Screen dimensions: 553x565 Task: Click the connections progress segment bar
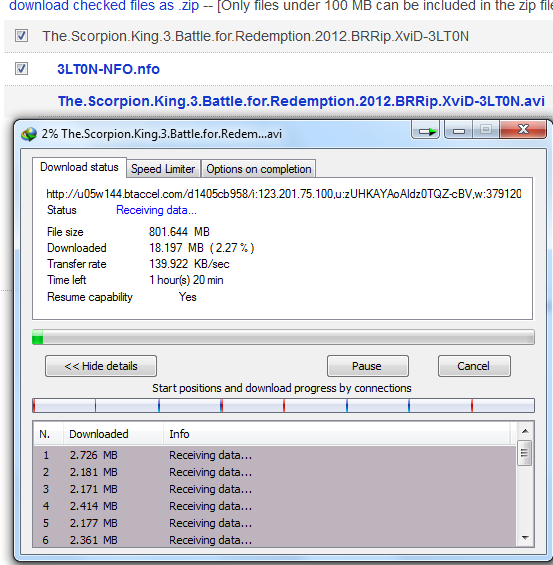tap(283, 405)
